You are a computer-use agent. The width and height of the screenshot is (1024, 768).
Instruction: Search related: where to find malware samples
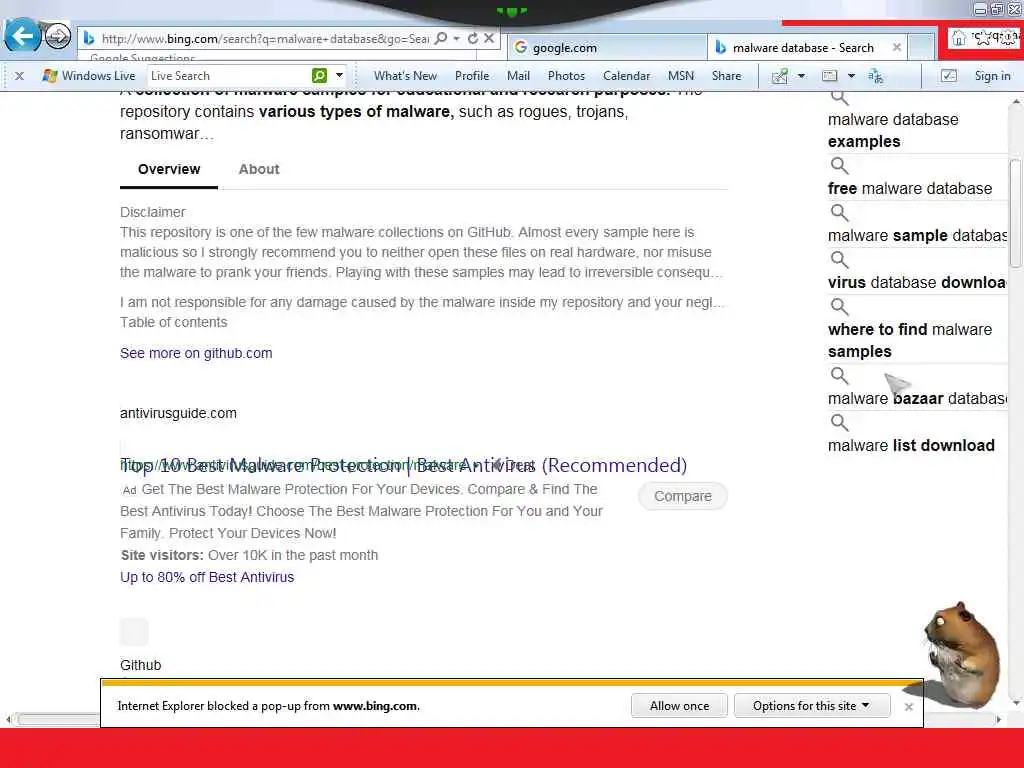click(910, 340)
